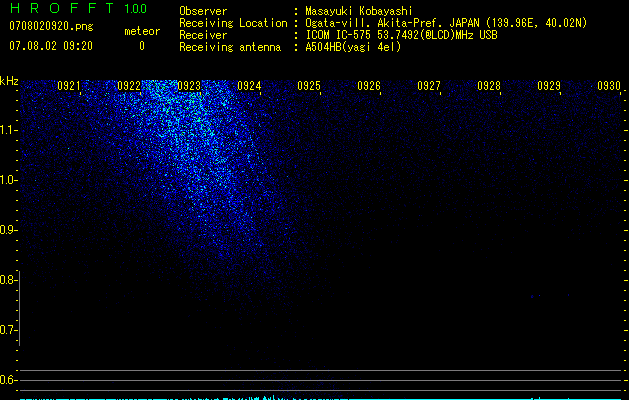629x400 pixels.
Task: Click the antenna text A504HB(yagi 4el)
Action: point(353,47)
